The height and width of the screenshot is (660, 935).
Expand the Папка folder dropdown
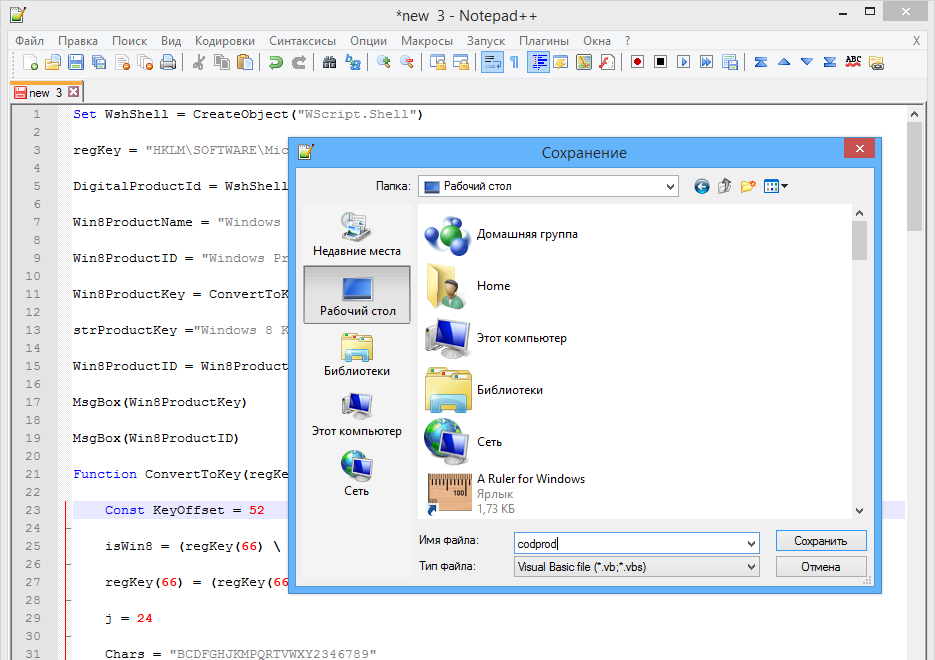pyautogui.click(x=670, y=187)
